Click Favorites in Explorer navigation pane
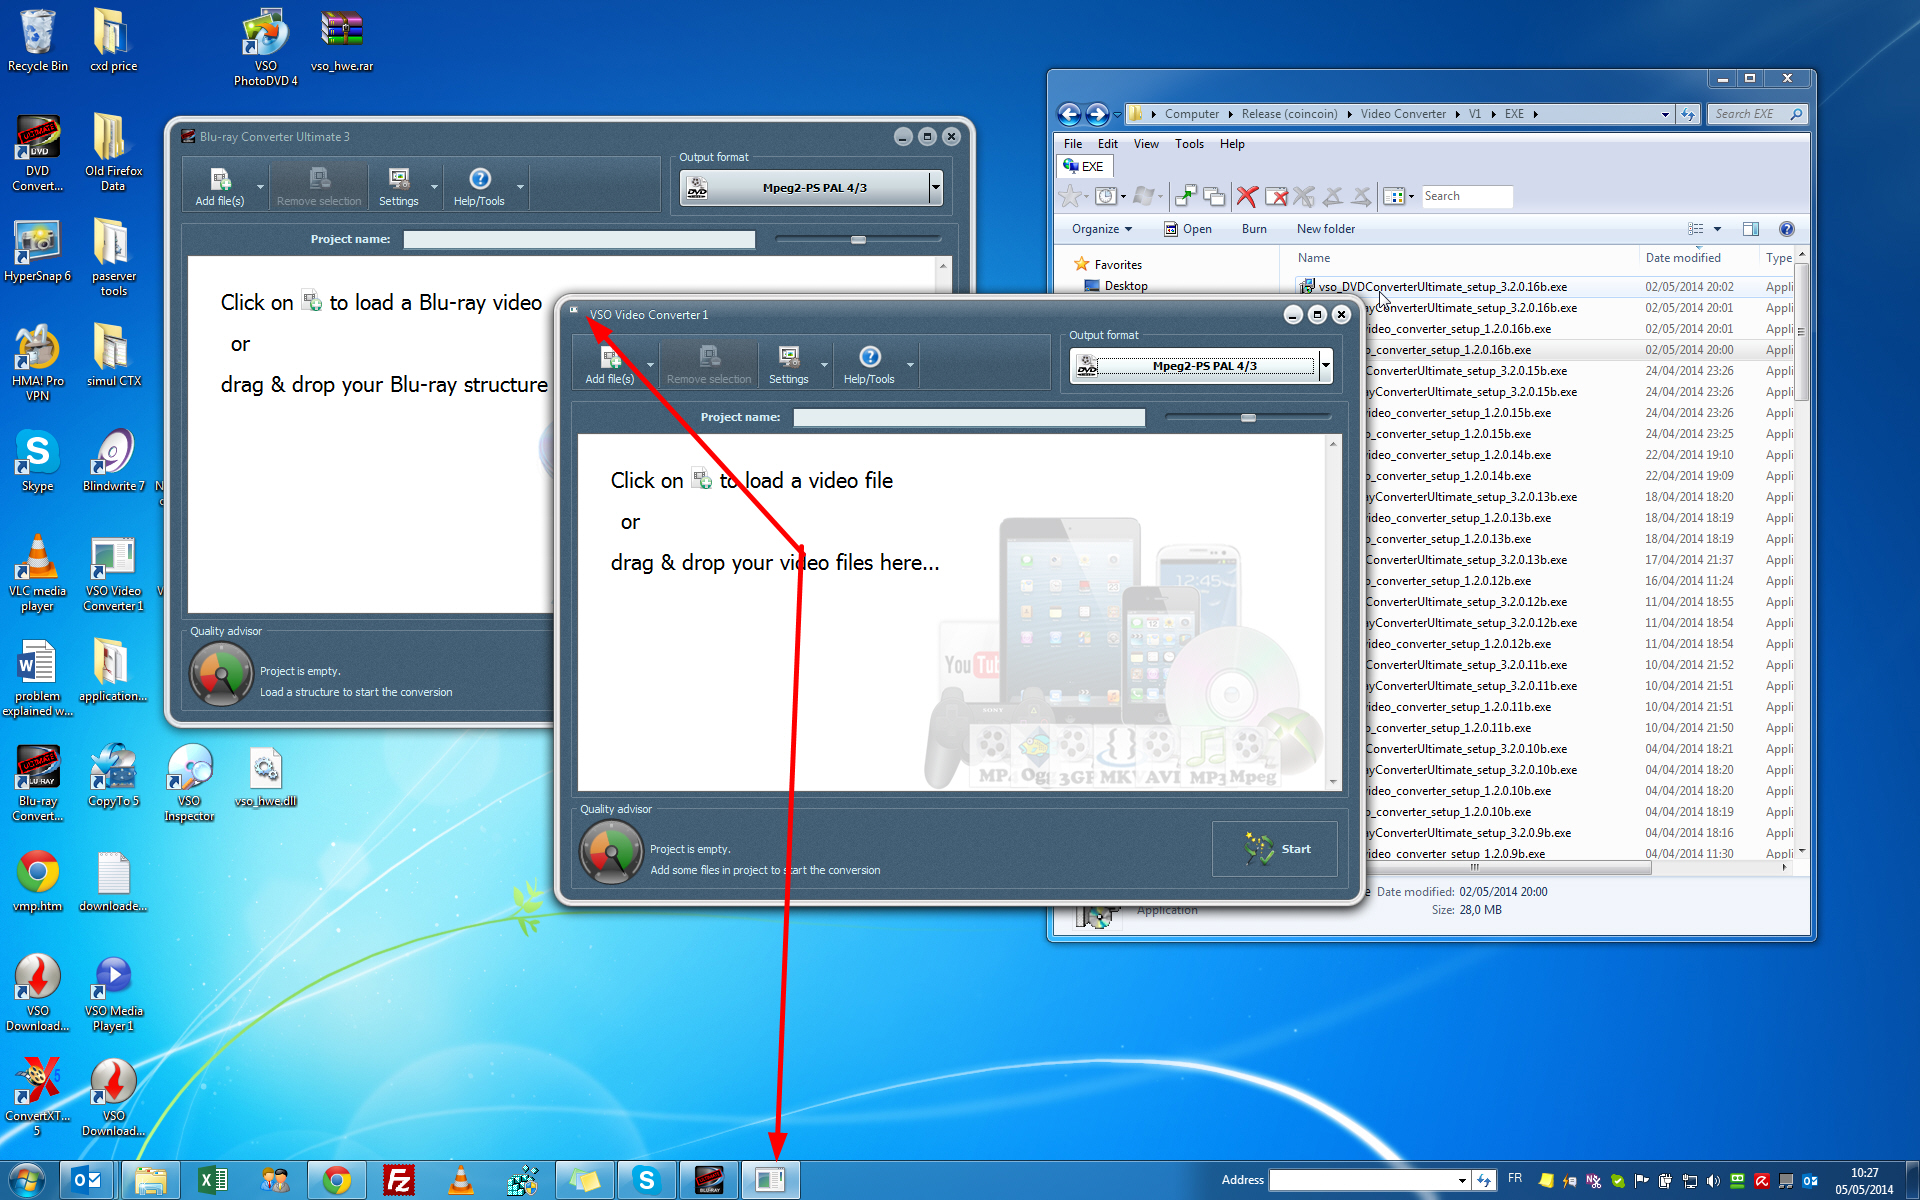 pos(1117,265)
